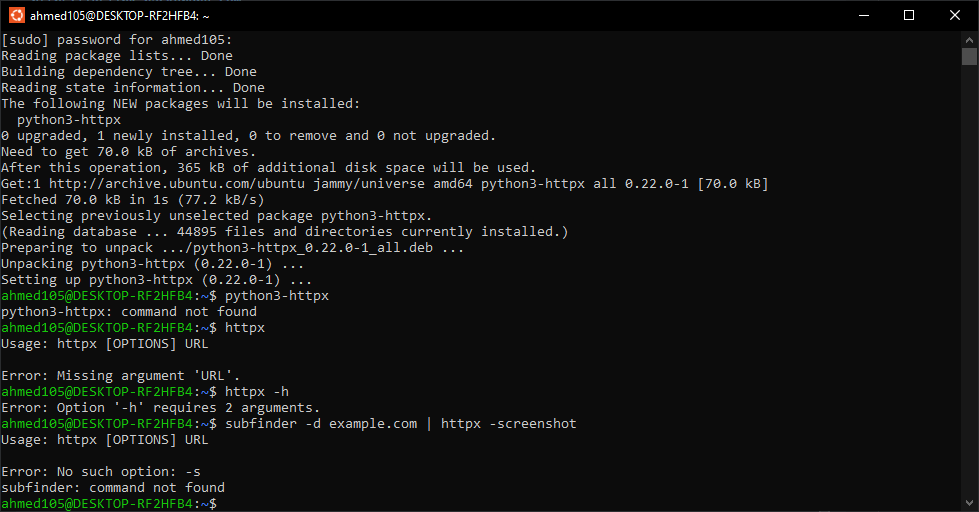Click the scrollbar up arrow

pyautogui.click(x=969, y=39)
